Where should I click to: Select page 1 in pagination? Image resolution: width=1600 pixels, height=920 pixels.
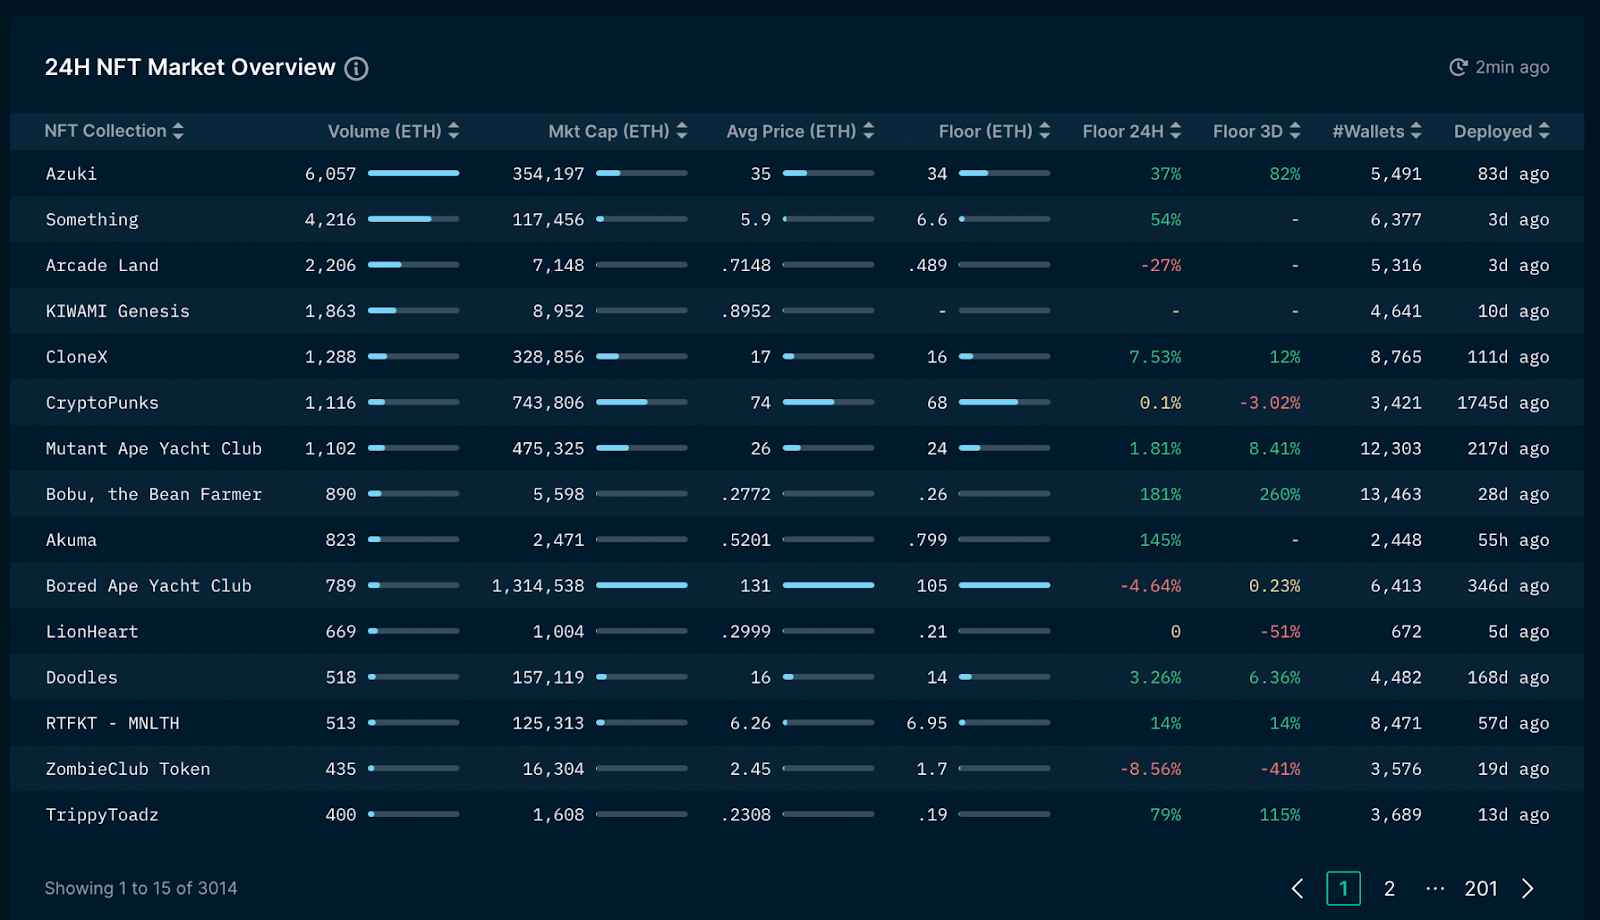pos(1344,888)
